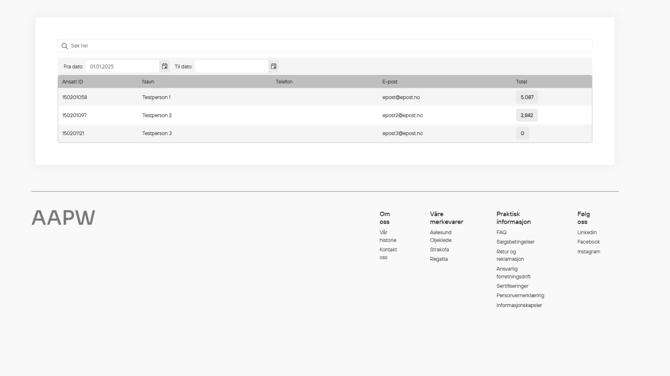Screen dimensions: 670x376
Task: Visit the Facebook footer link
Action: (x=588, y=242)
